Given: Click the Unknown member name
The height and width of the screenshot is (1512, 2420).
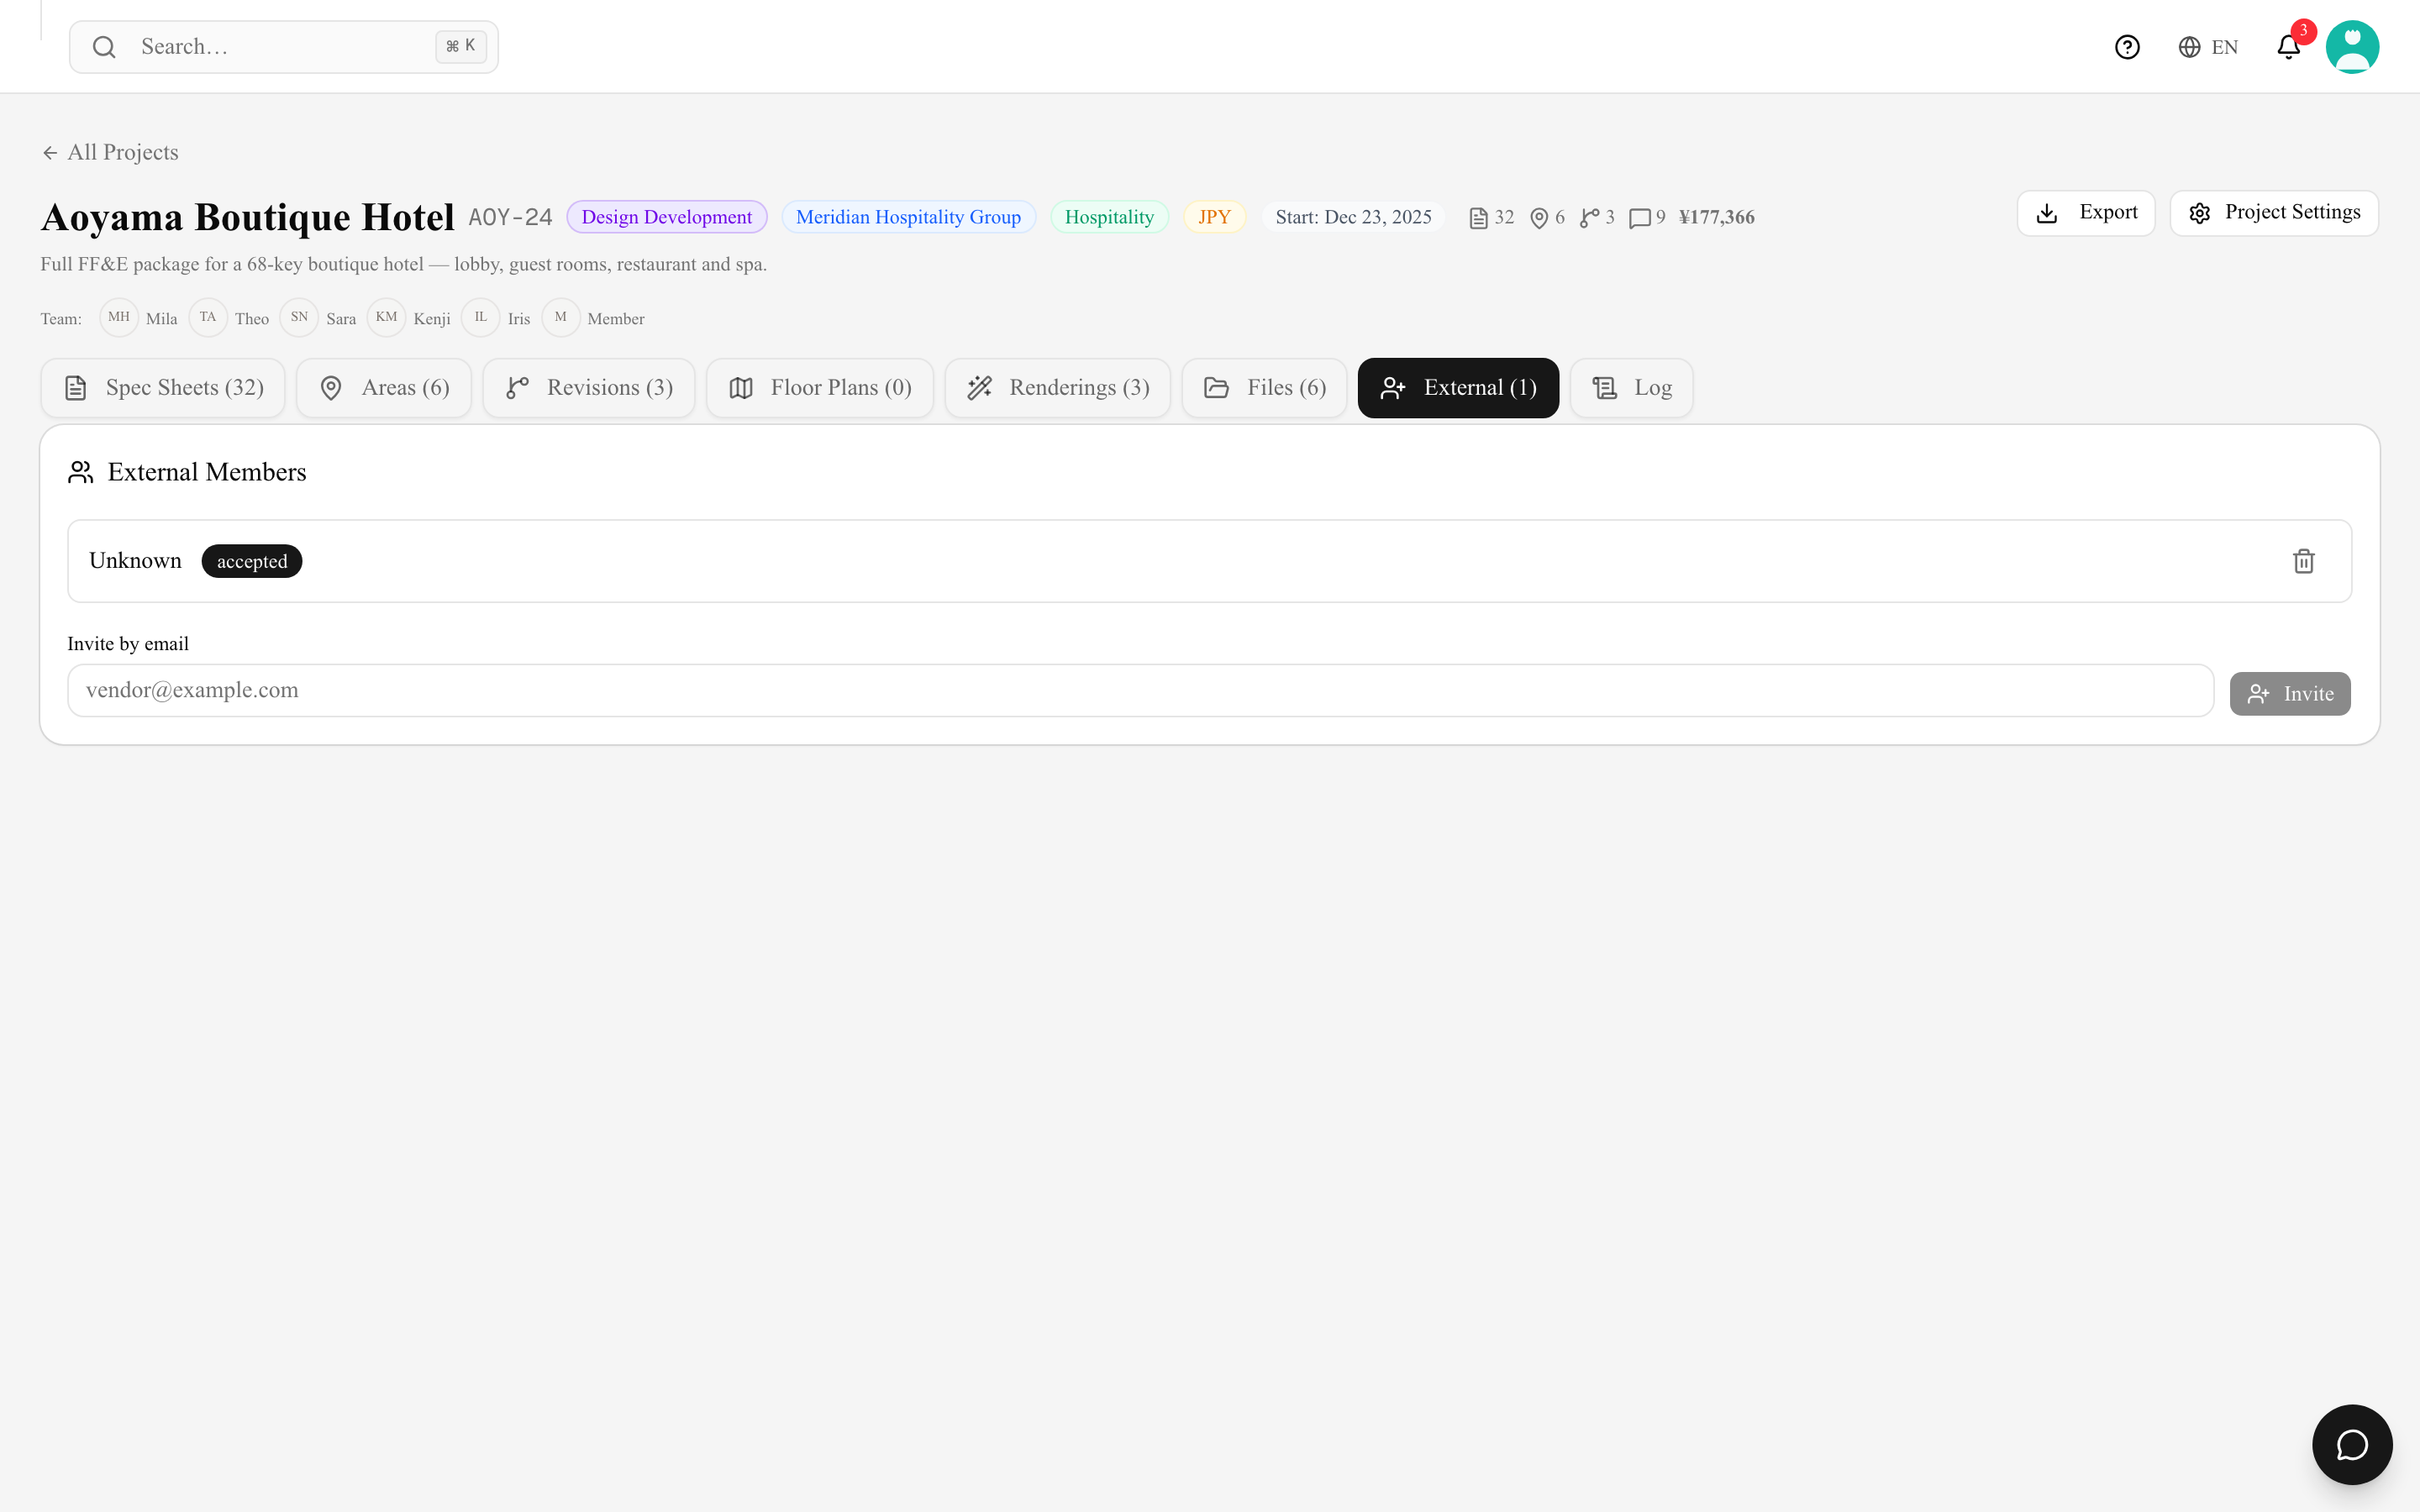Looking at the screenshot, I should (x=135, y=560).
